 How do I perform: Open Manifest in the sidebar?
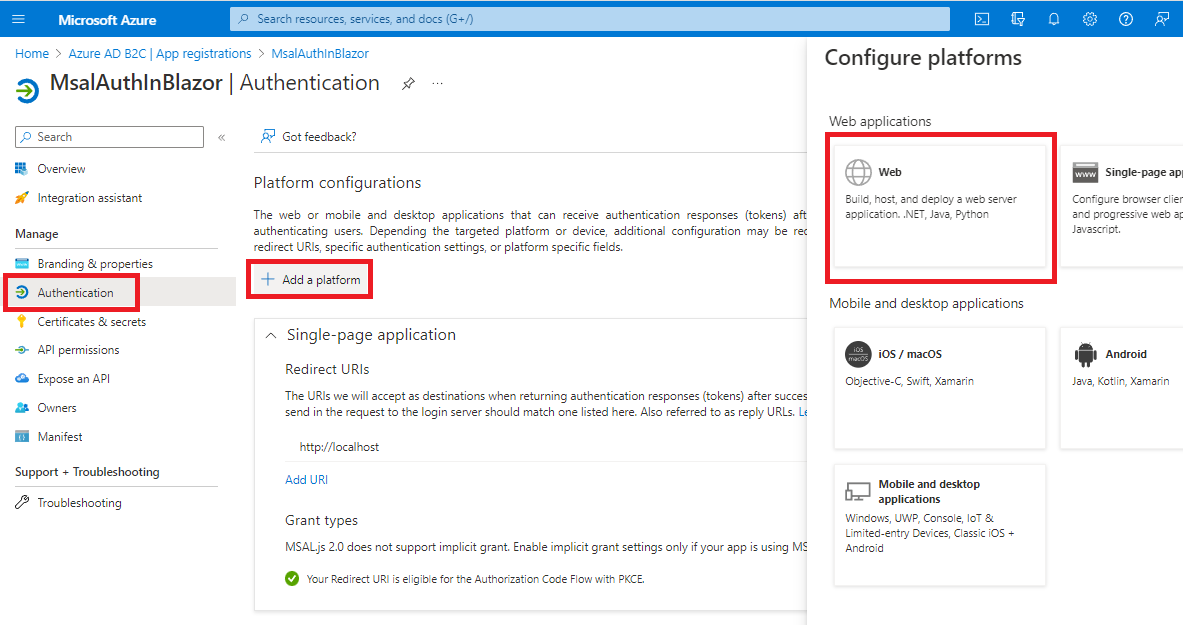[x=60, y=437]
